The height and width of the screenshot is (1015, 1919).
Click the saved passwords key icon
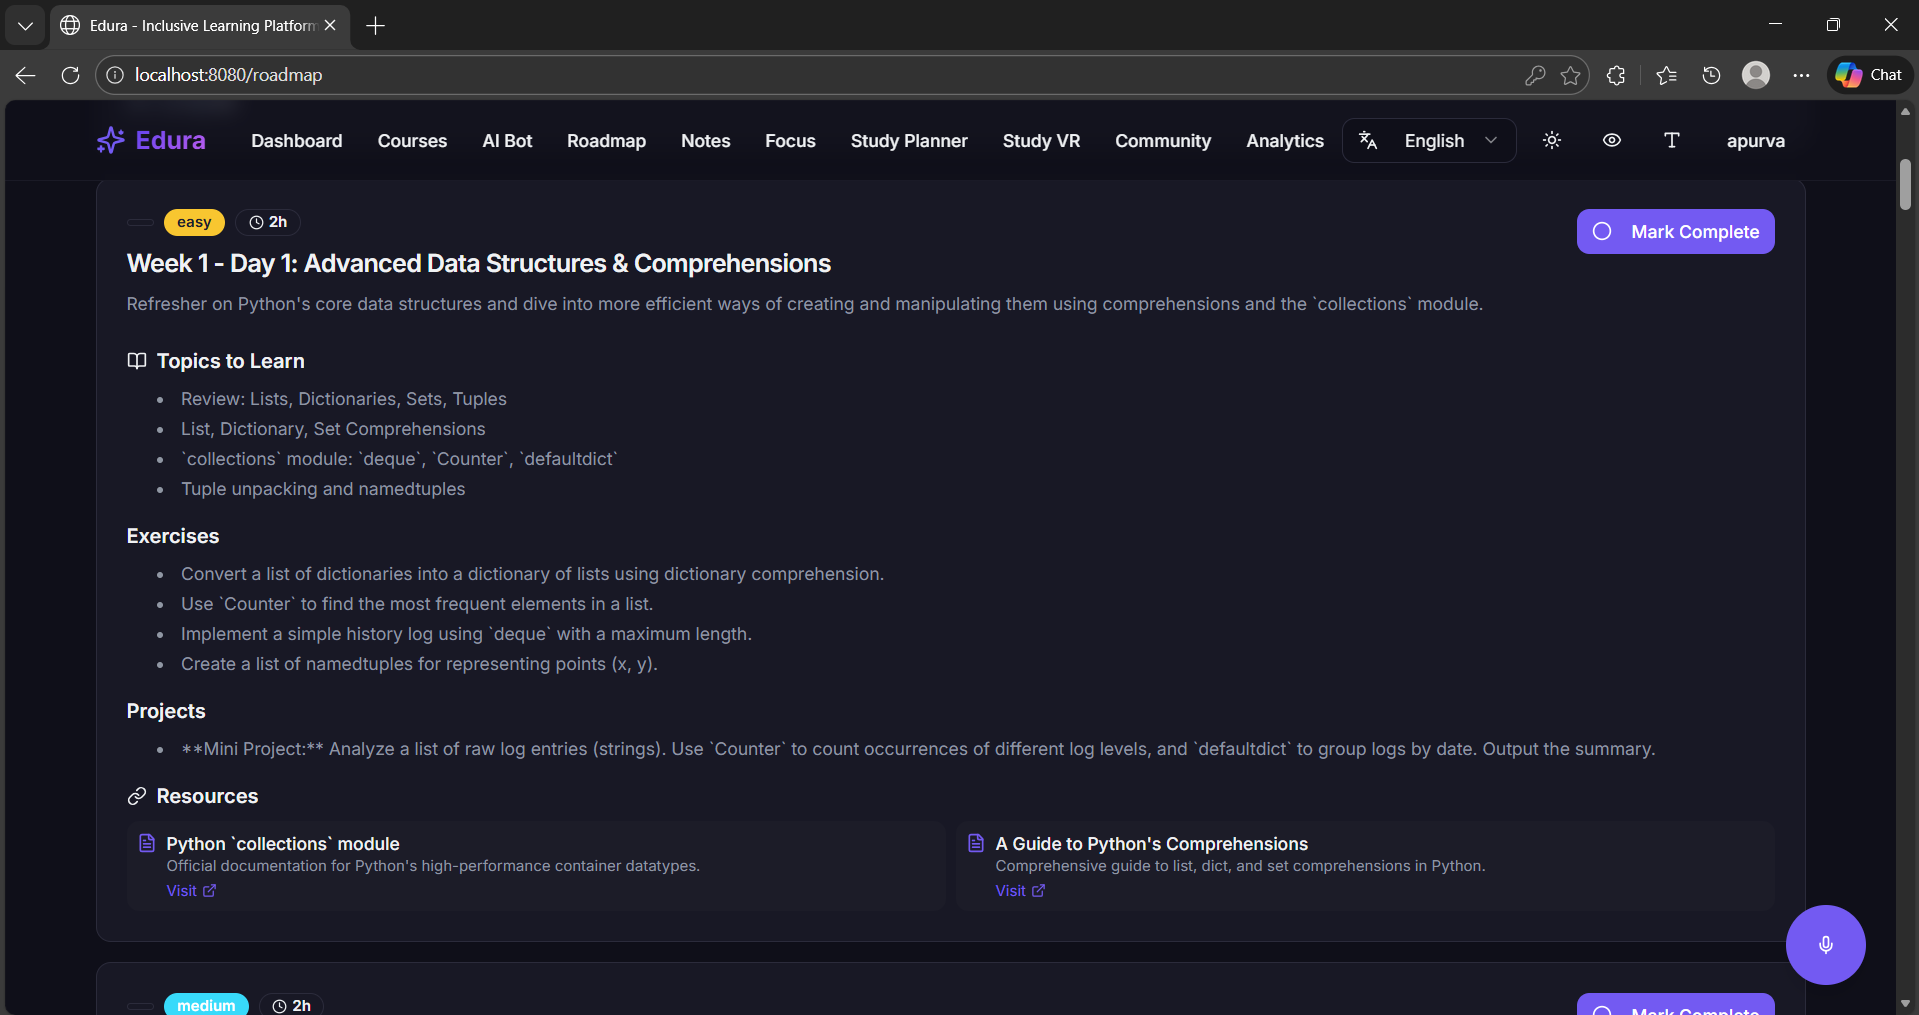tap(1535, 75)
